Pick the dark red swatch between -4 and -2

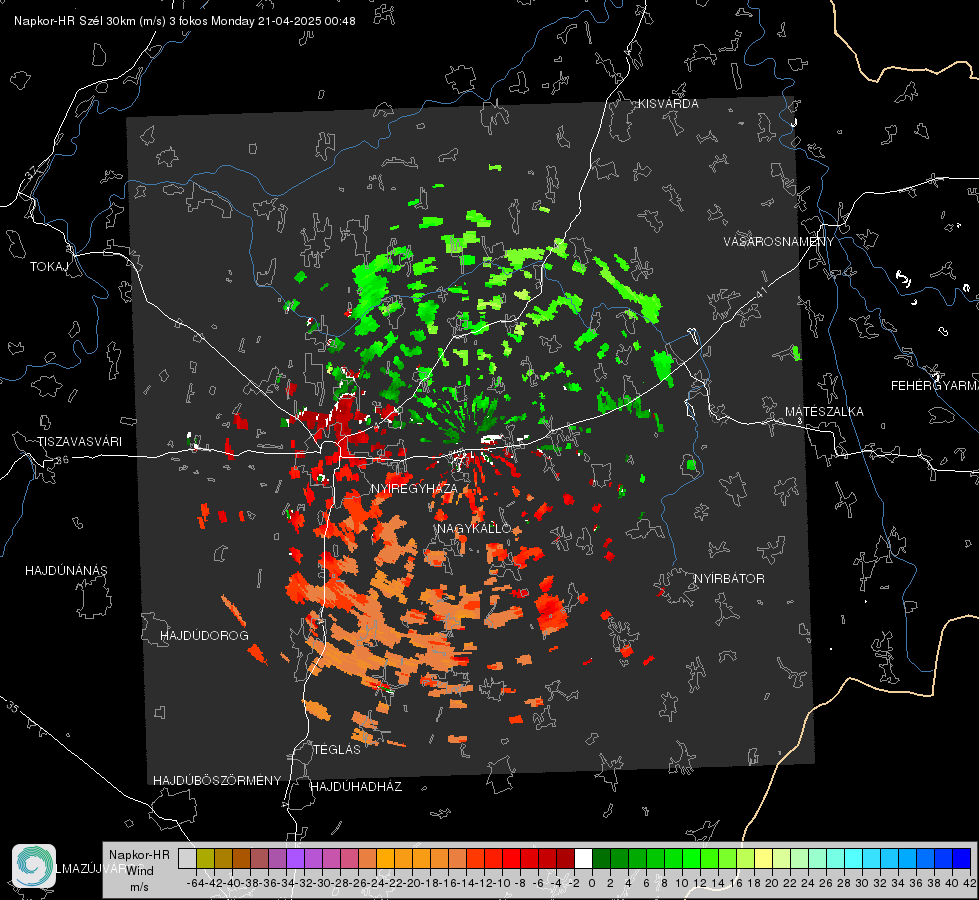565,858
